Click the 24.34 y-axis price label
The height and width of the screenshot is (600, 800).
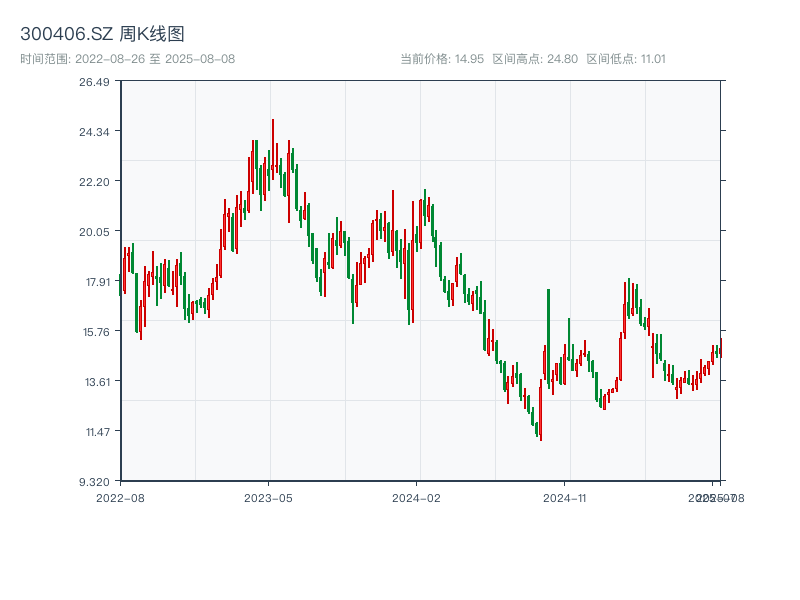click(x=94, y=132)
